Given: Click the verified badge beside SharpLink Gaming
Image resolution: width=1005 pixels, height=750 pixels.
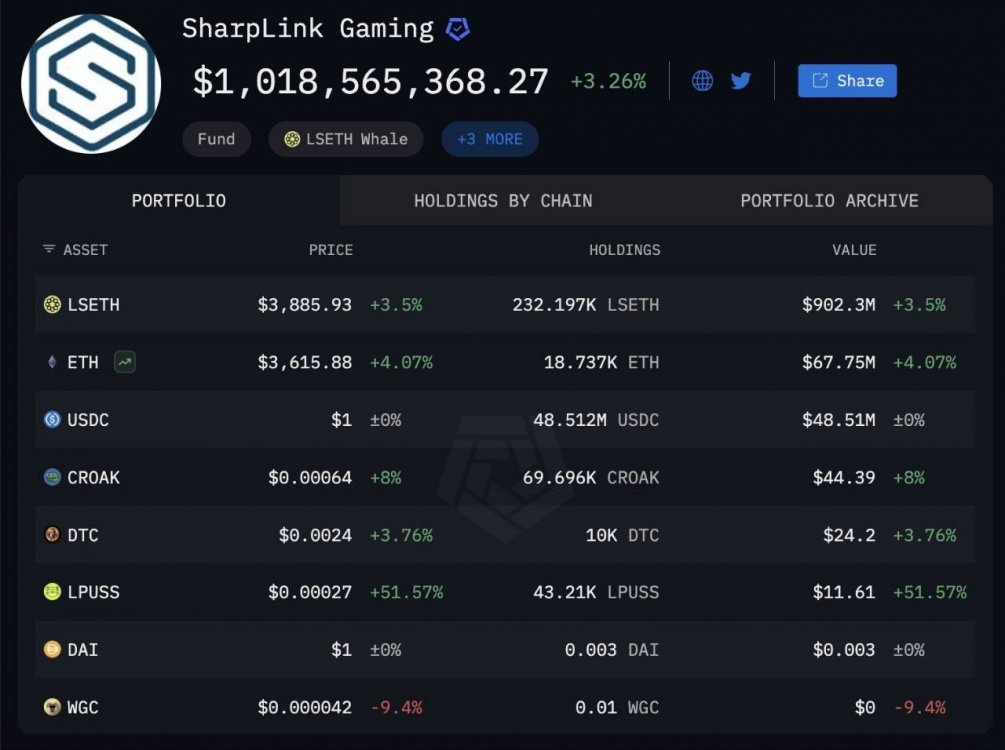Looking at the screenshot, I should (458, 29).
